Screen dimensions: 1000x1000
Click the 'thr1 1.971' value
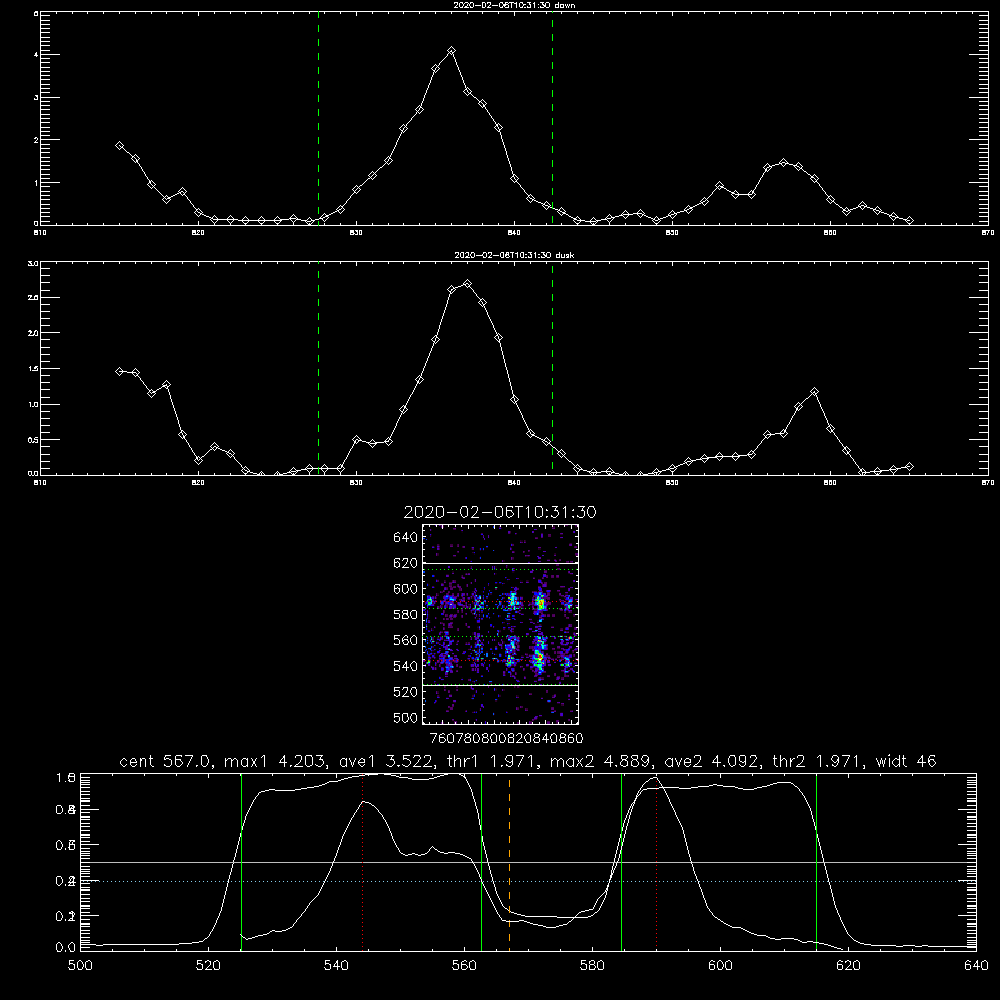492,761
